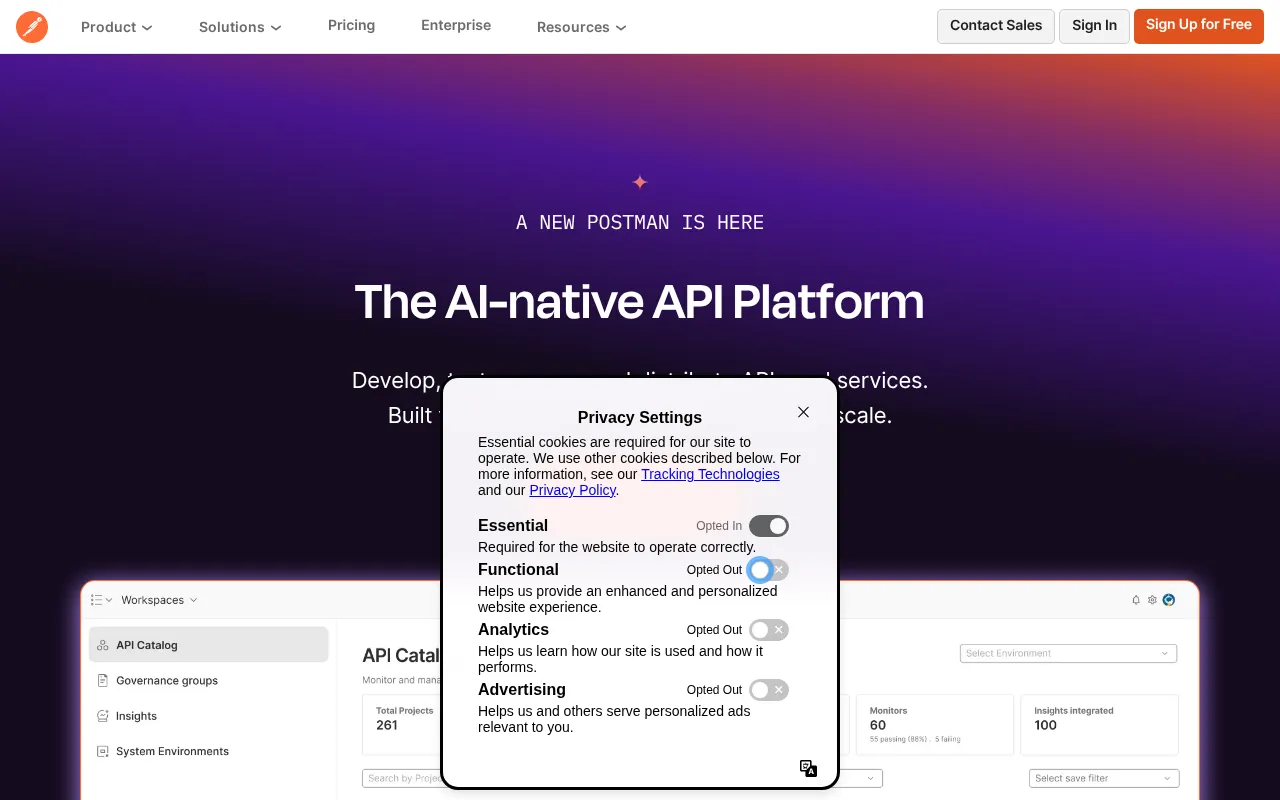Close the Privacy Settings dialog
The height and width of the screenshot is (800, 1280).
pyautogui.click(x=803, y=412)
